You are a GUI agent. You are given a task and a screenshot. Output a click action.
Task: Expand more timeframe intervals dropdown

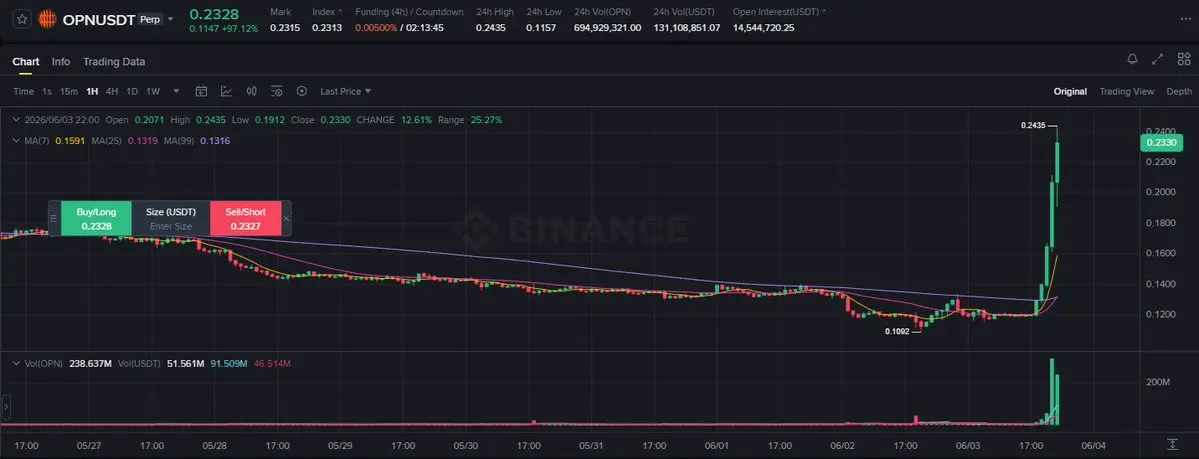pyautogui.click(x=177, y=91)
